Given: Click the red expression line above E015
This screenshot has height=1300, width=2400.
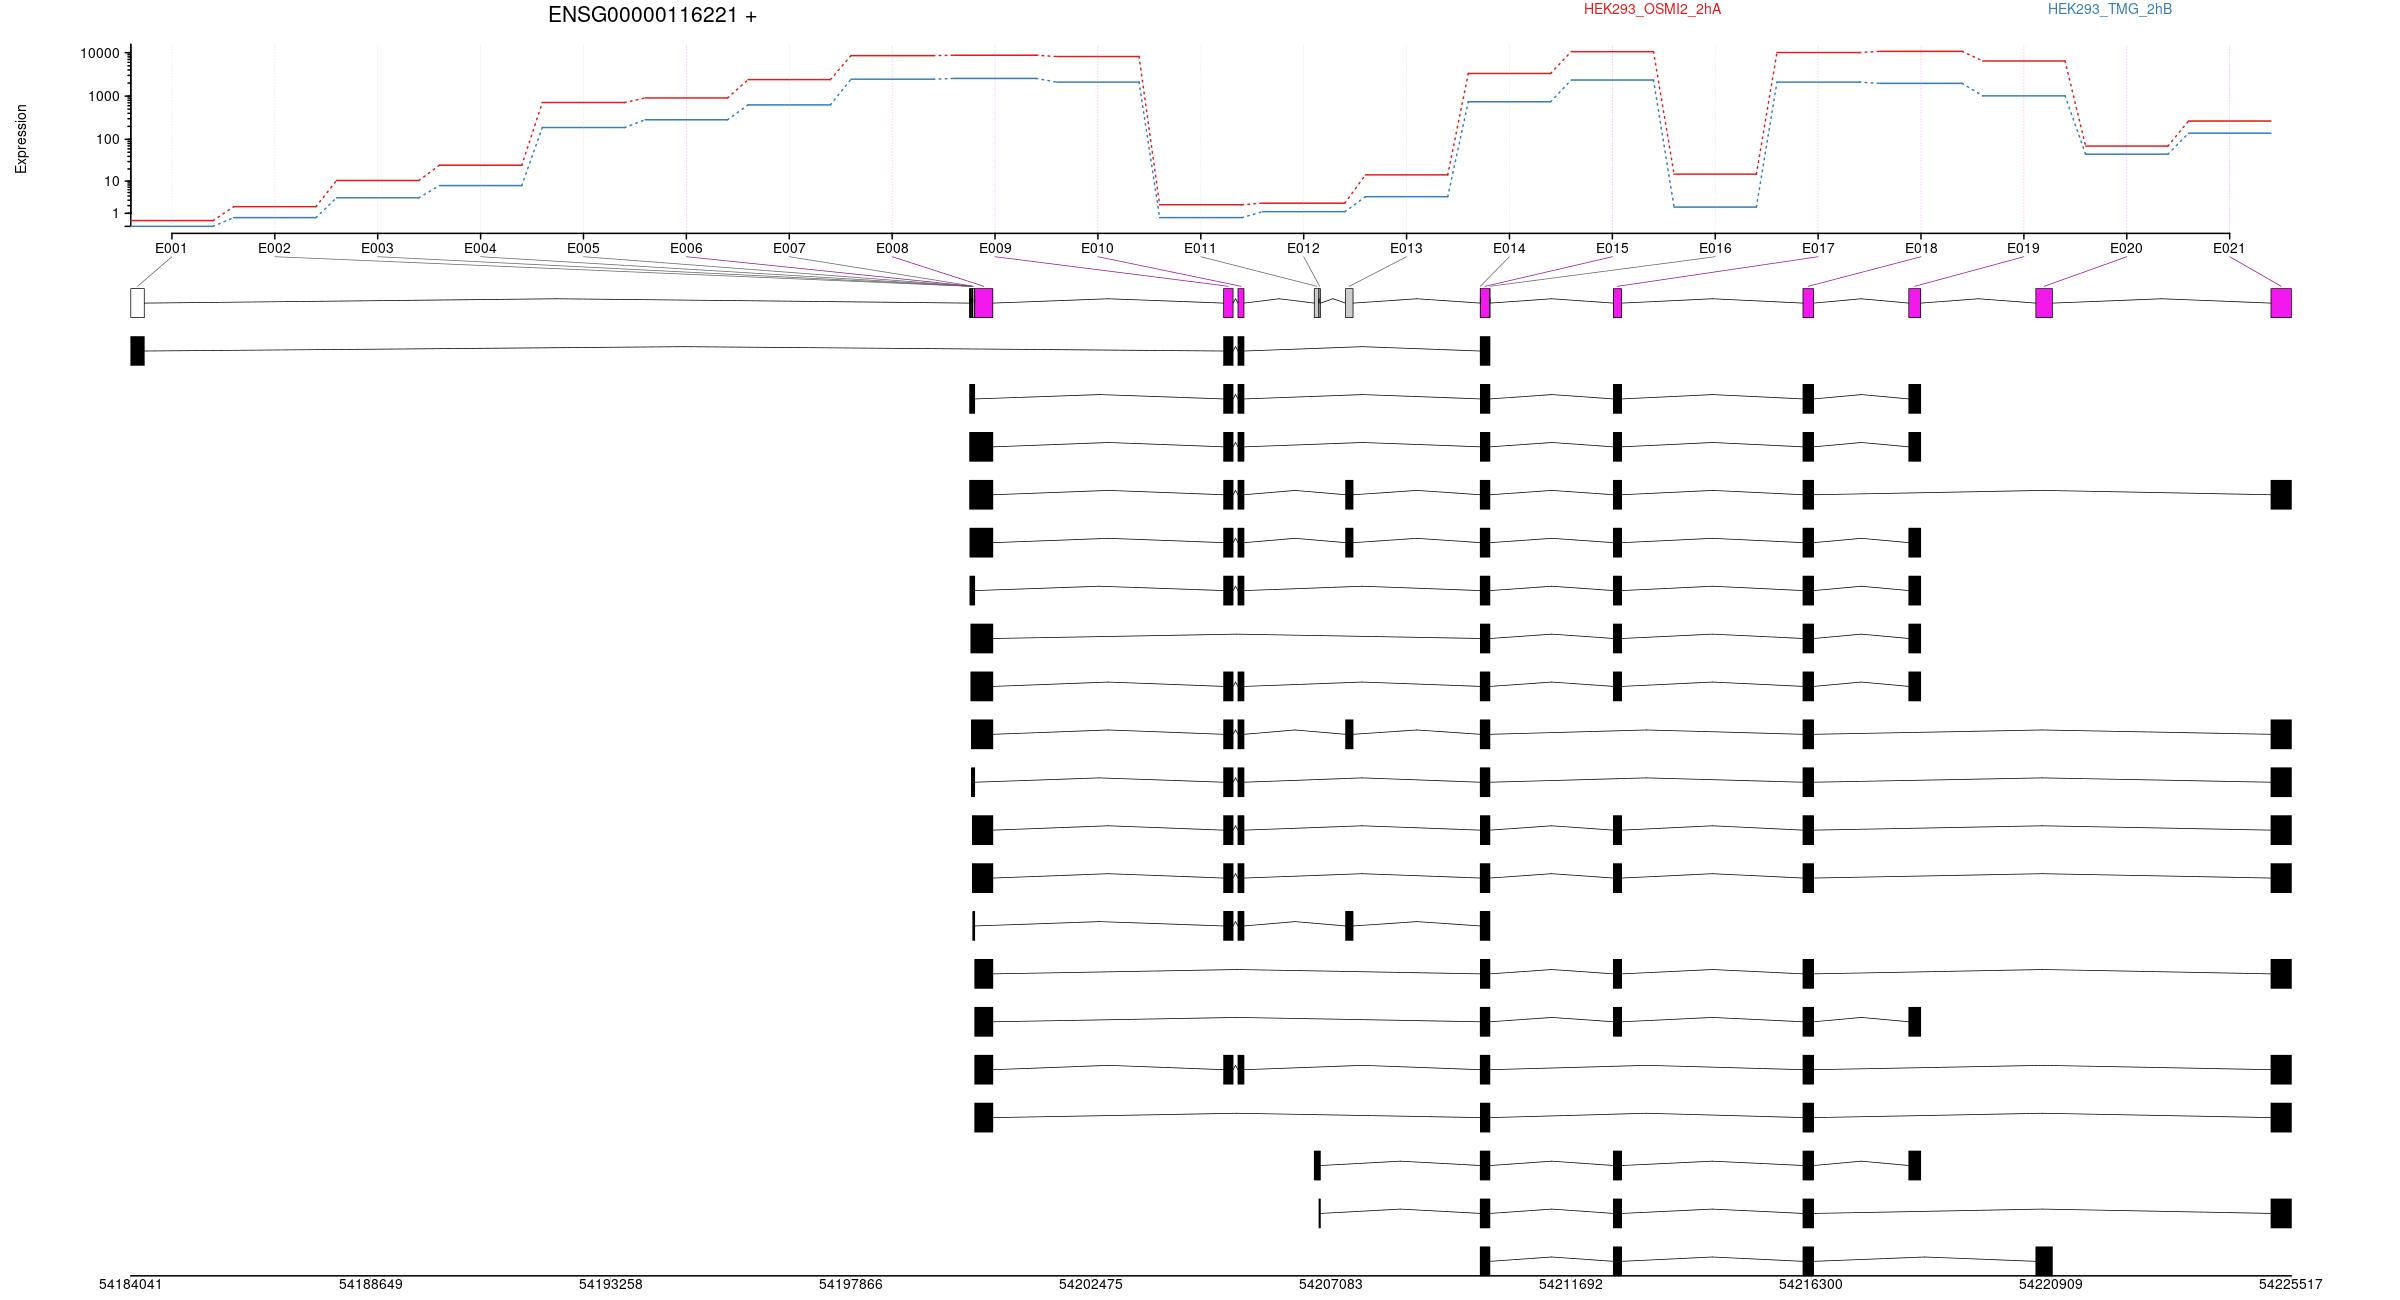Looking at the screenshot, I should pos(1612,51).
